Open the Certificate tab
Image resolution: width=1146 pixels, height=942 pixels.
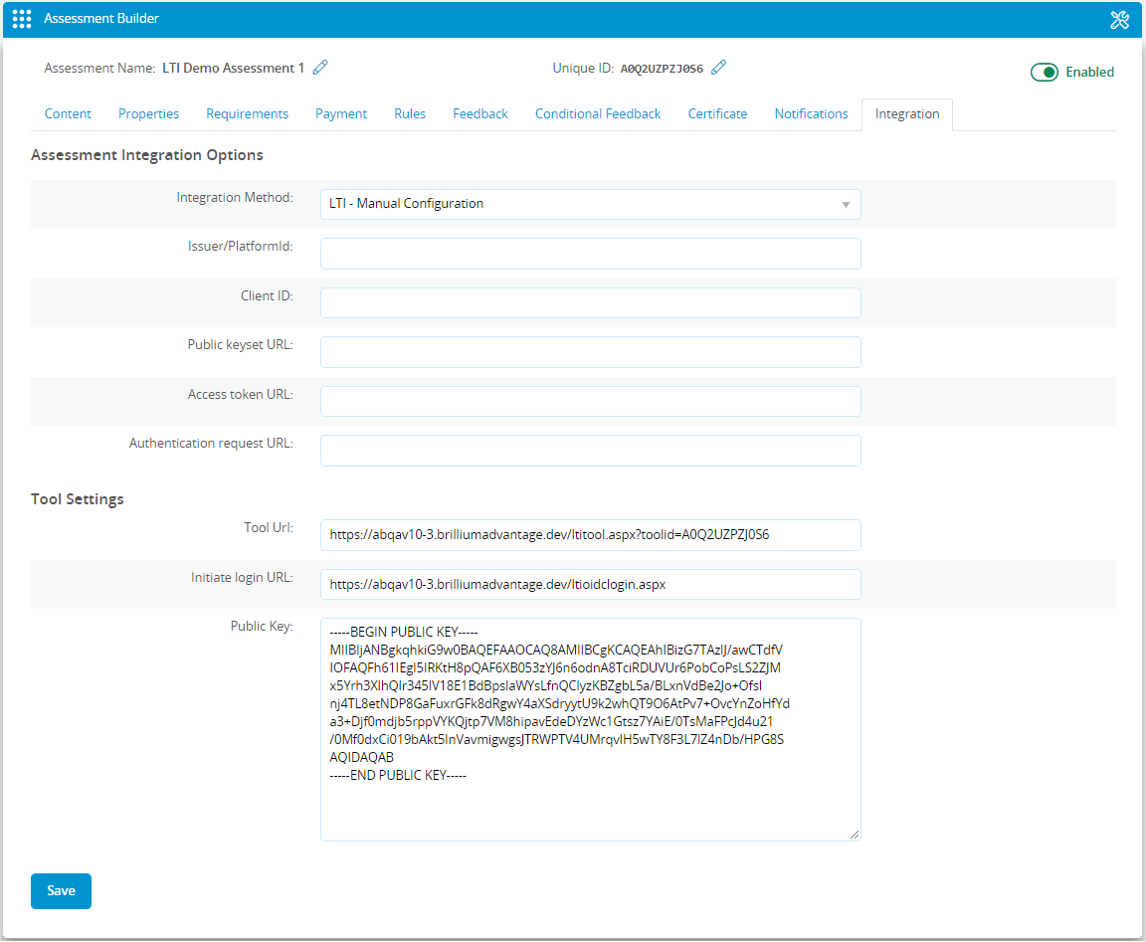point(717,114)
